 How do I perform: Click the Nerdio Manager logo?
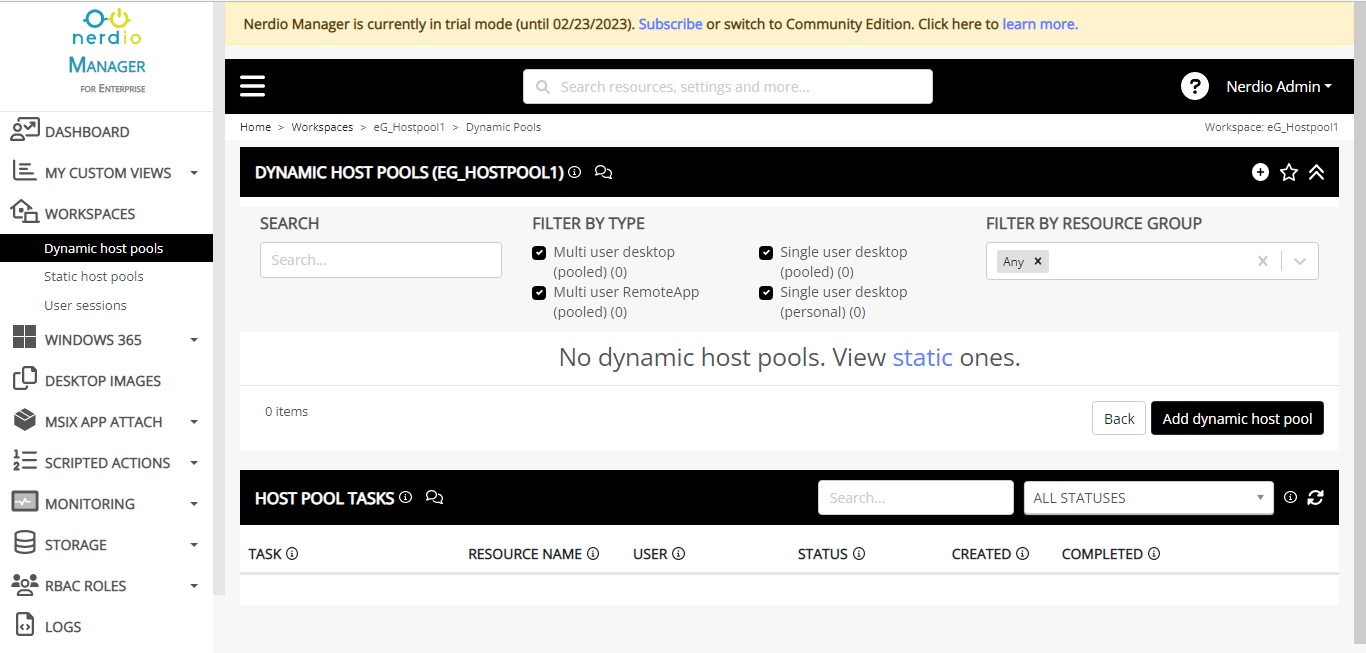click(x=107, y=50)
